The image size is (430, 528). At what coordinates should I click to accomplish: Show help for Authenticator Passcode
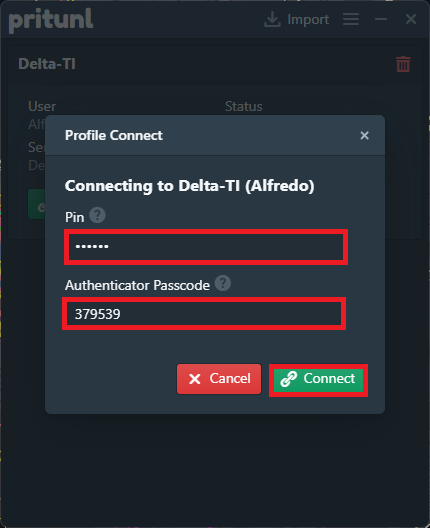pos(223,283)
